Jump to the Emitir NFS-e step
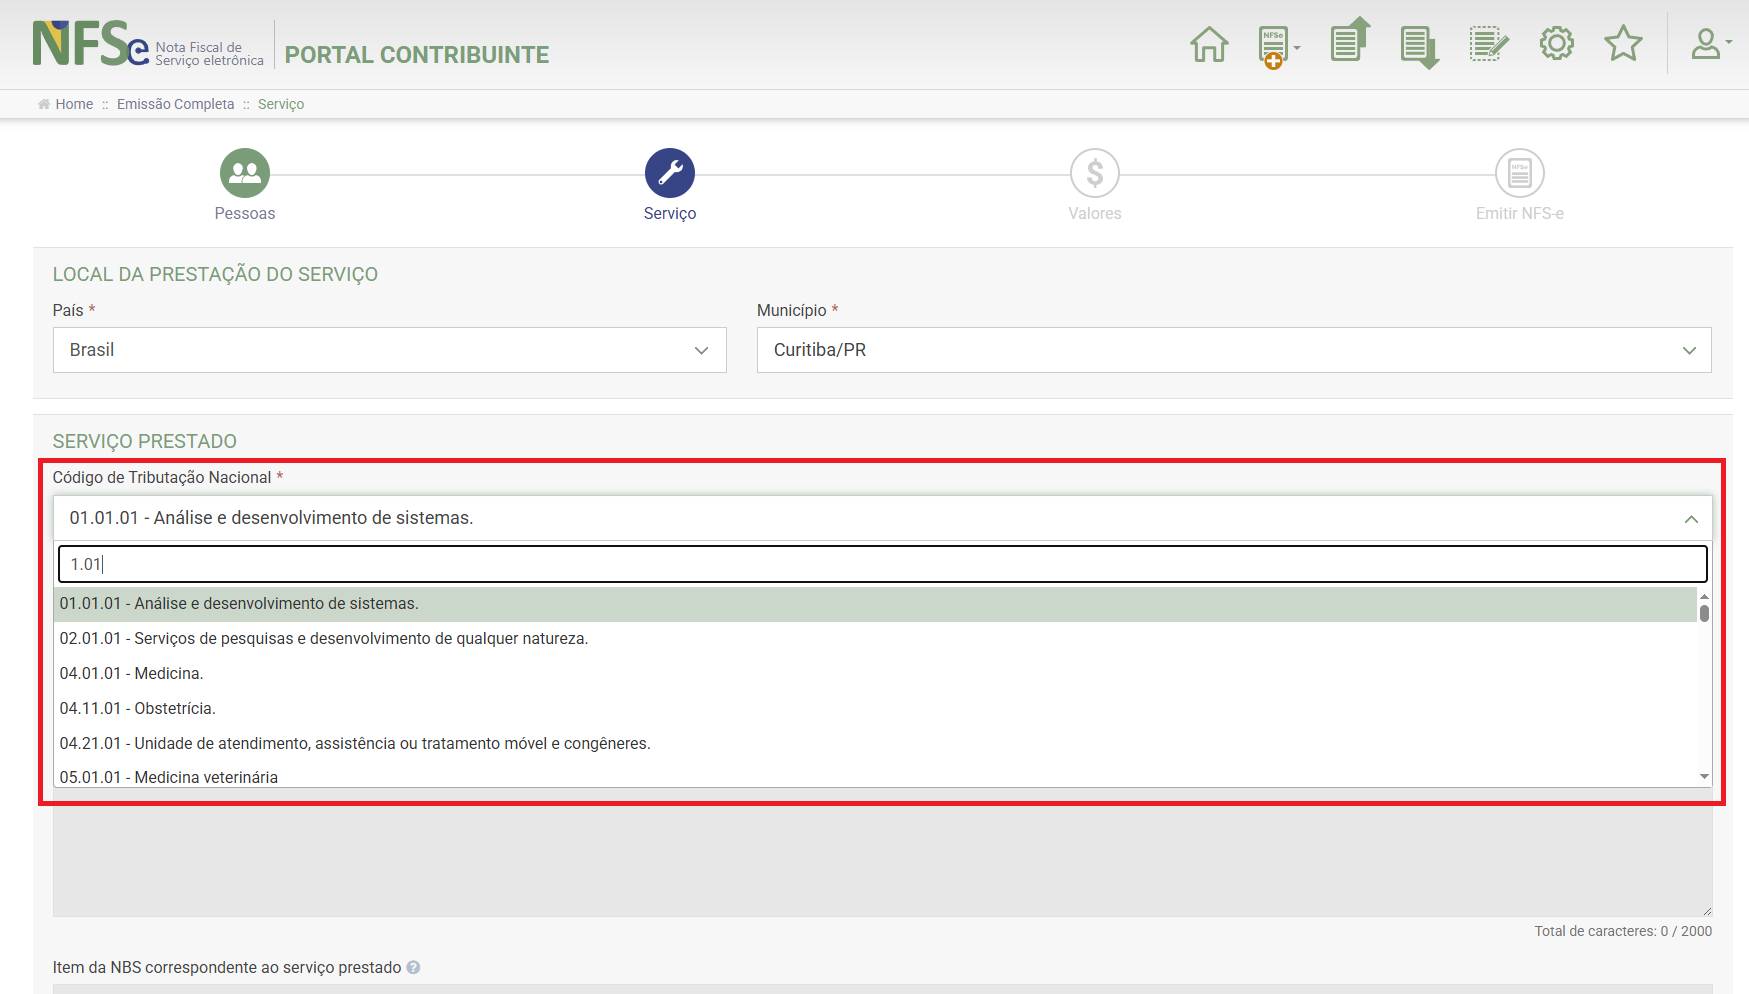 click(1519, 174)
